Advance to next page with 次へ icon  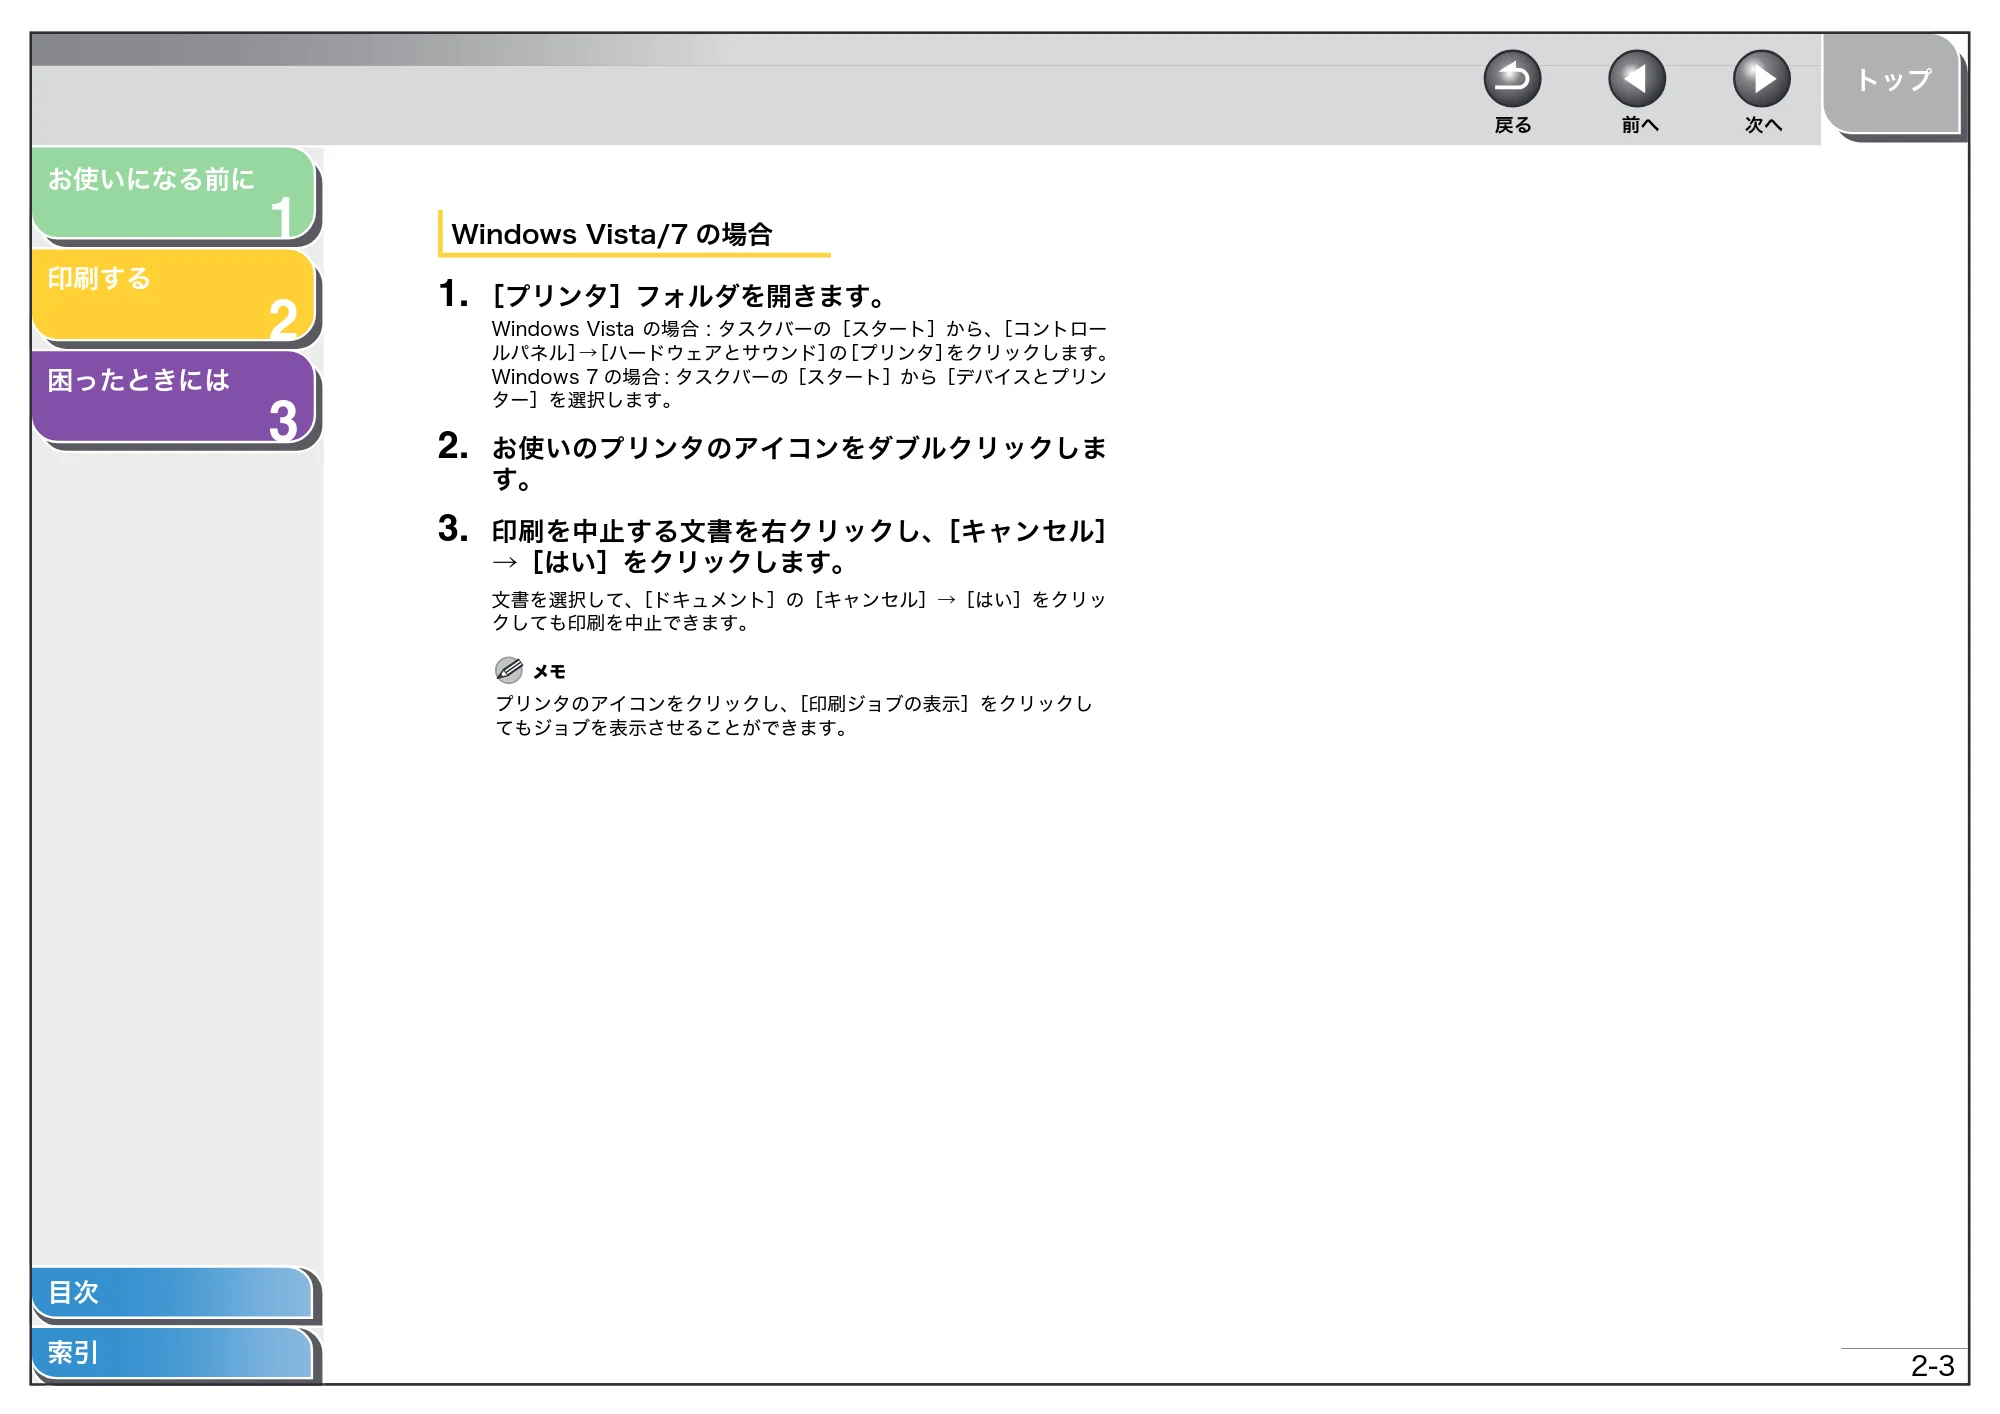coord(1762,79)
